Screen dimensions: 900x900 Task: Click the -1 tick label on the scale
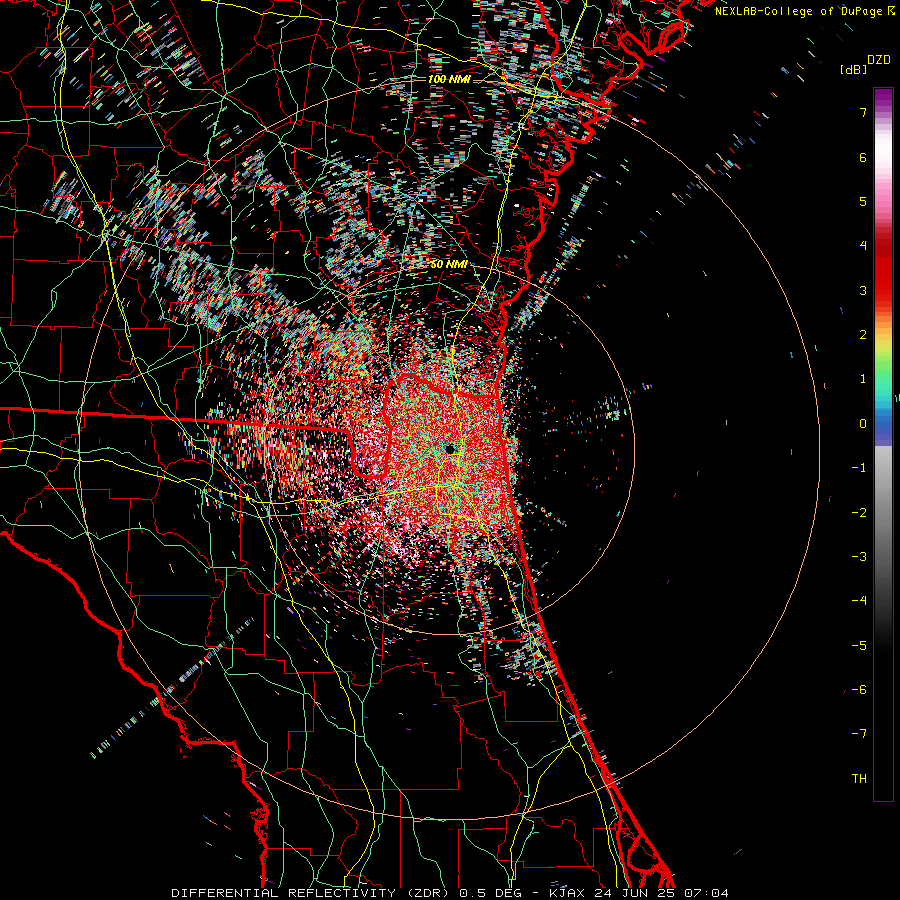[859, 468]
